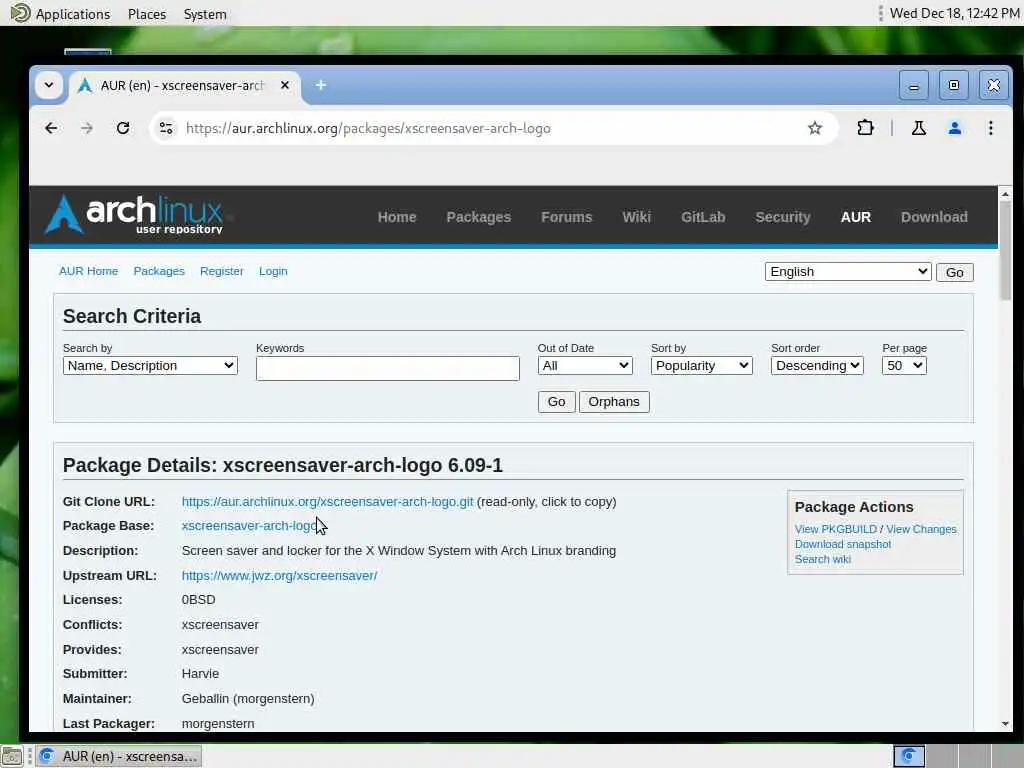This screenshot has width=1024, height=768.
Task: Open a new browser tab
Action: pos(321,85)
